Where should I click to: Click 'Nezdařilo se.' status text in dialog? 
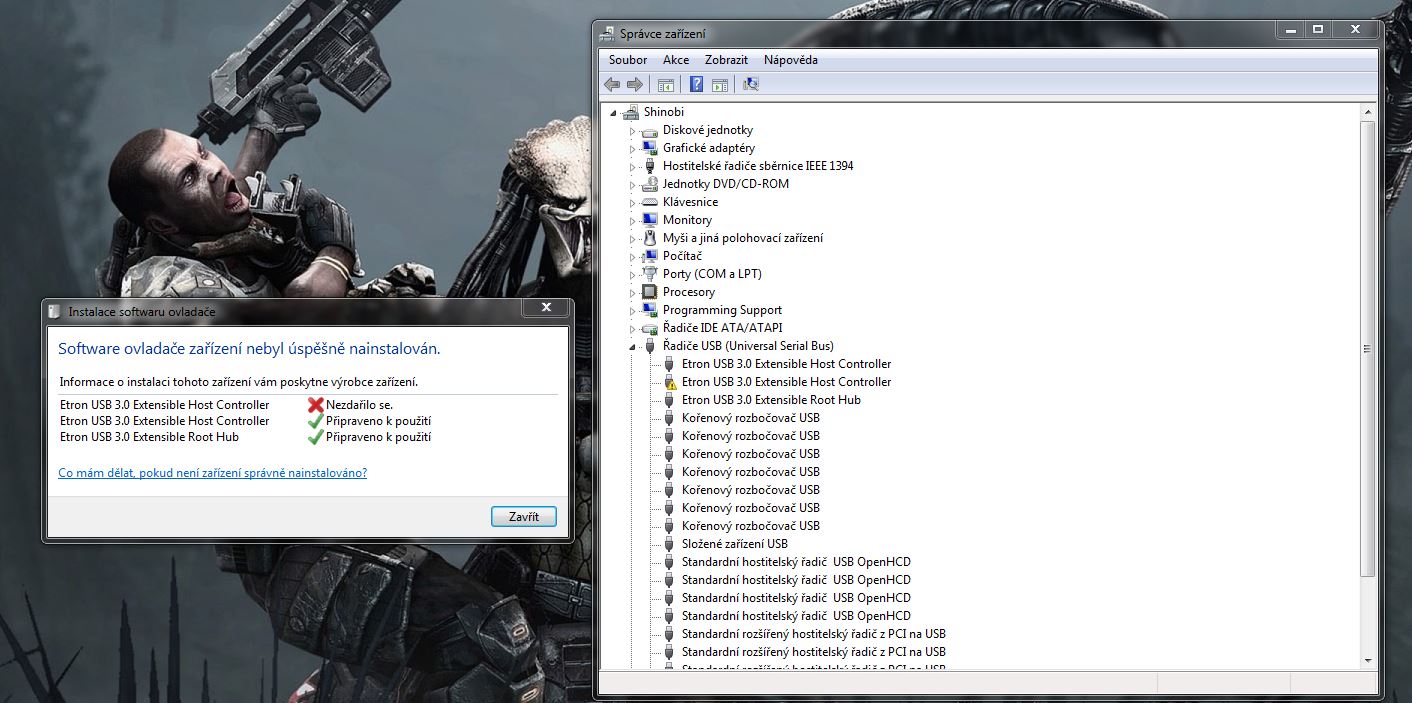click(x=359, y=405)
